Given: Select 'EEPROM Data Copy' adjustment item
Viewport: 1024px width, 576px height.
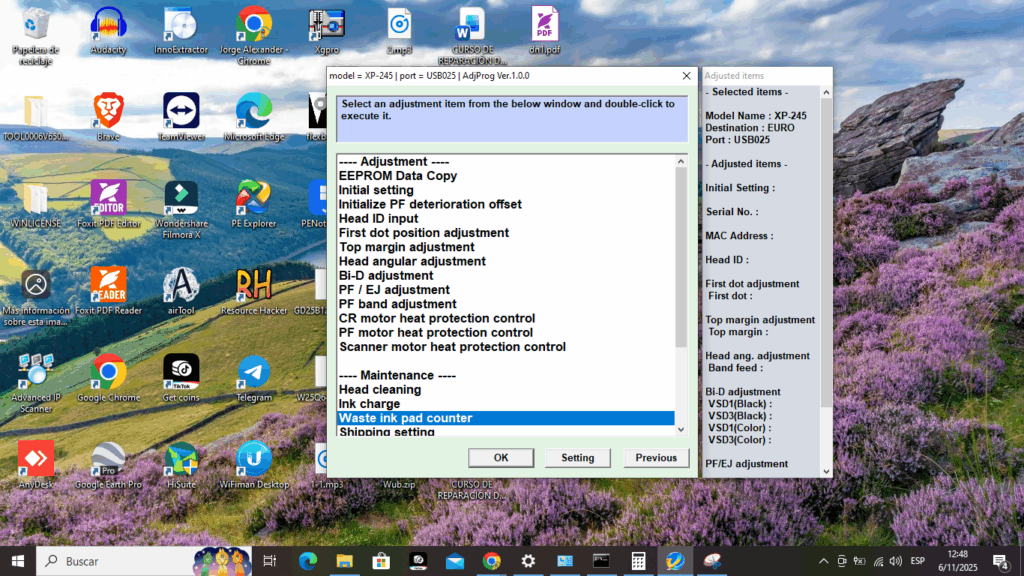Looking at the screenshot, I should click(397, 176).
